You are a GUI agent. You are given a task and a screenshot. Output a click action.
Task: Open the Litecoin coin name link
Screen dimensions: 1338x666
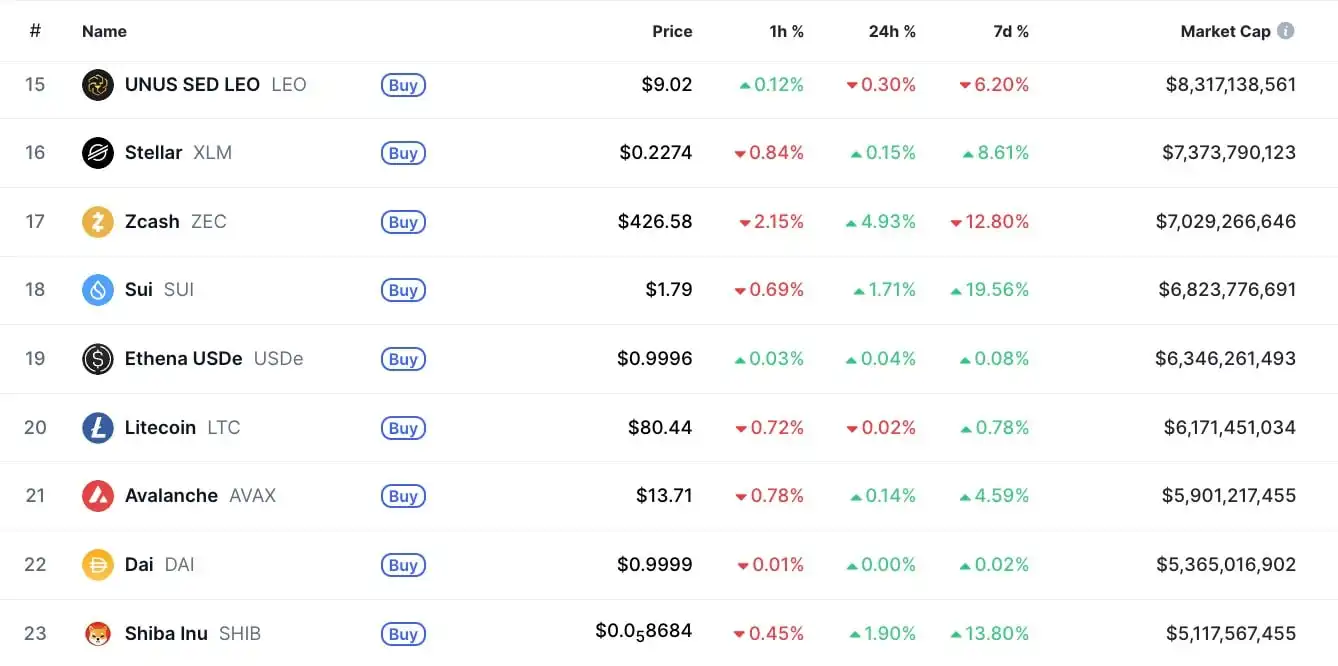click(x=159, y=427)
